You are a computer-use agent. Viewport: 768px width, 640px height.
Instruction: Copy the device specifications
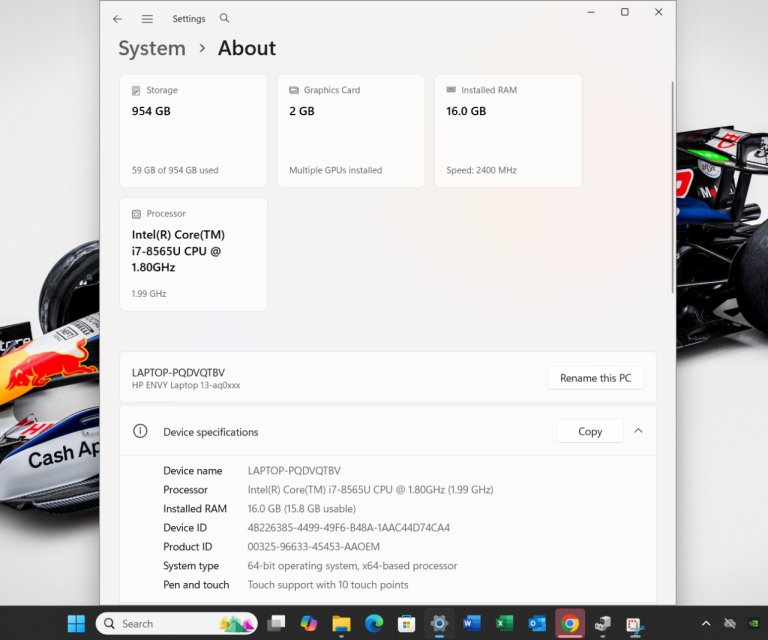click(589, 432)
